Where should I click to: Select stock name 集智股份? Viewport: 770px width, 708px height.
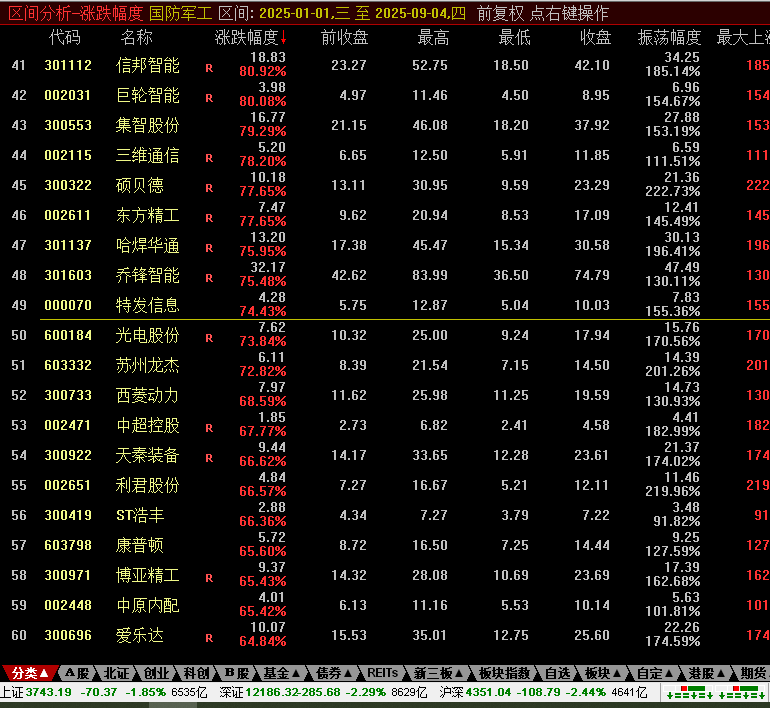[147, 125]
